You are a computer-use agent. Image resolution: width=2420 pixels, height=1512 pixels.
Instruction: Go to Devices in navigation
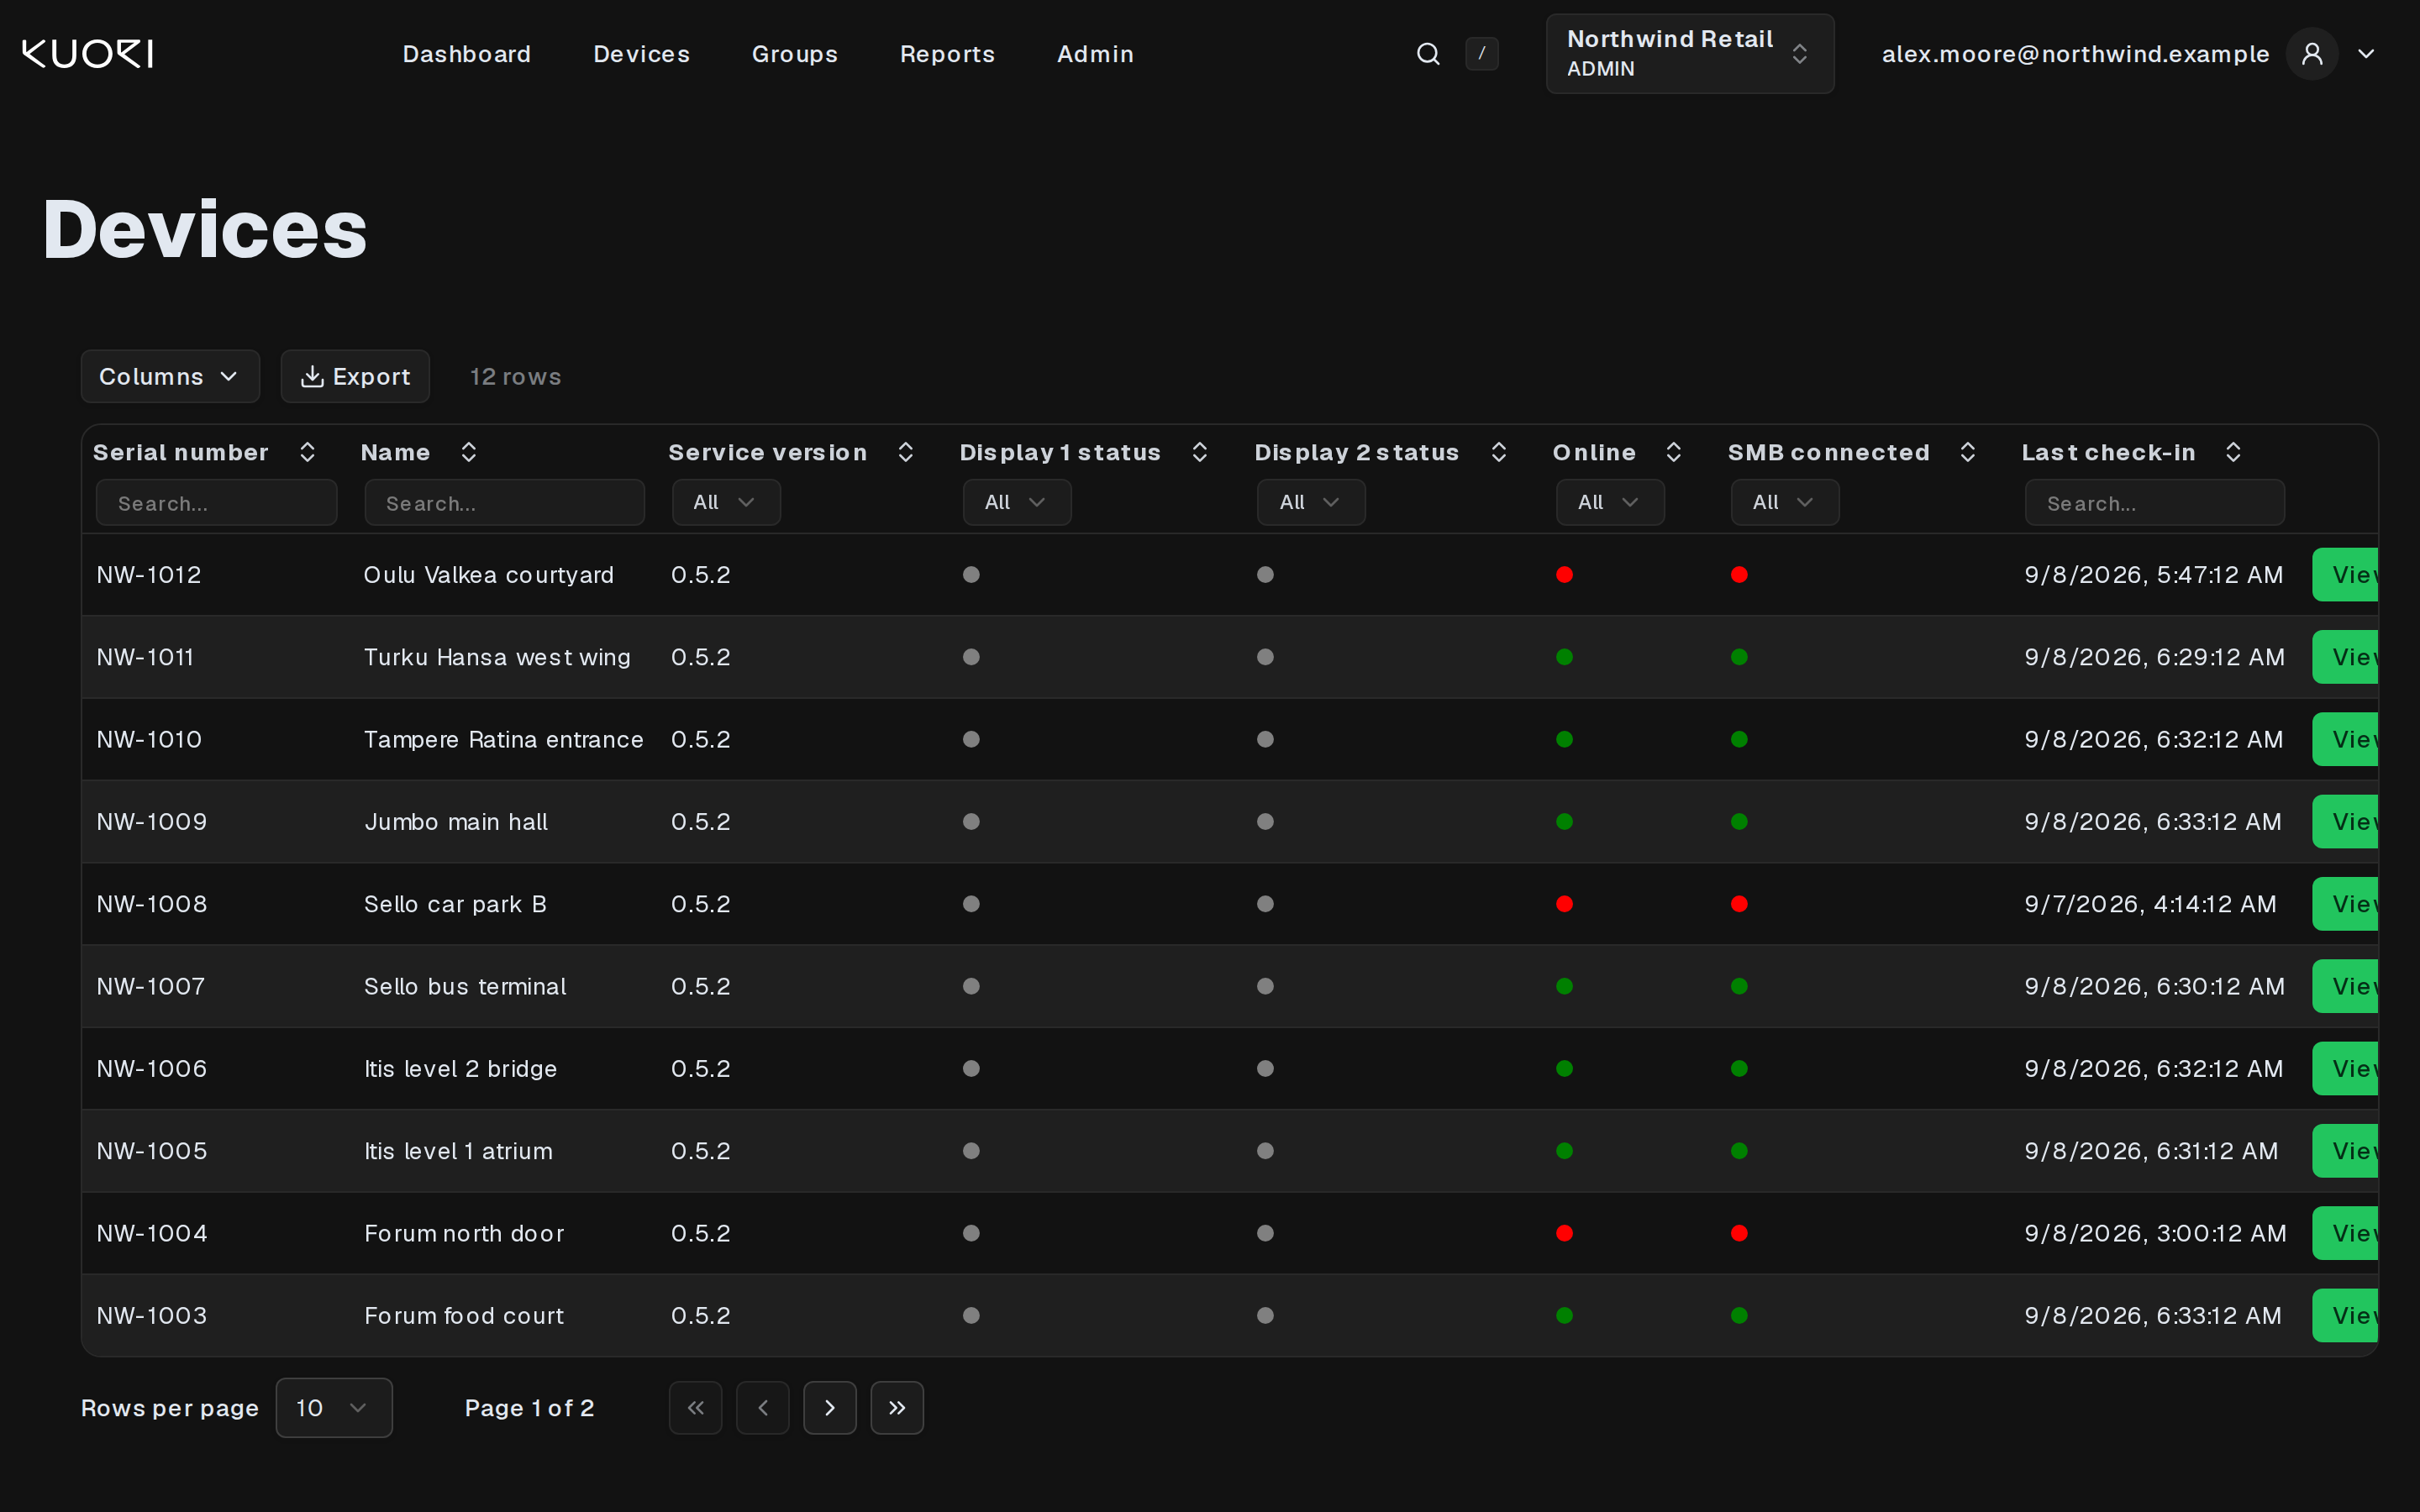(642, 54)
